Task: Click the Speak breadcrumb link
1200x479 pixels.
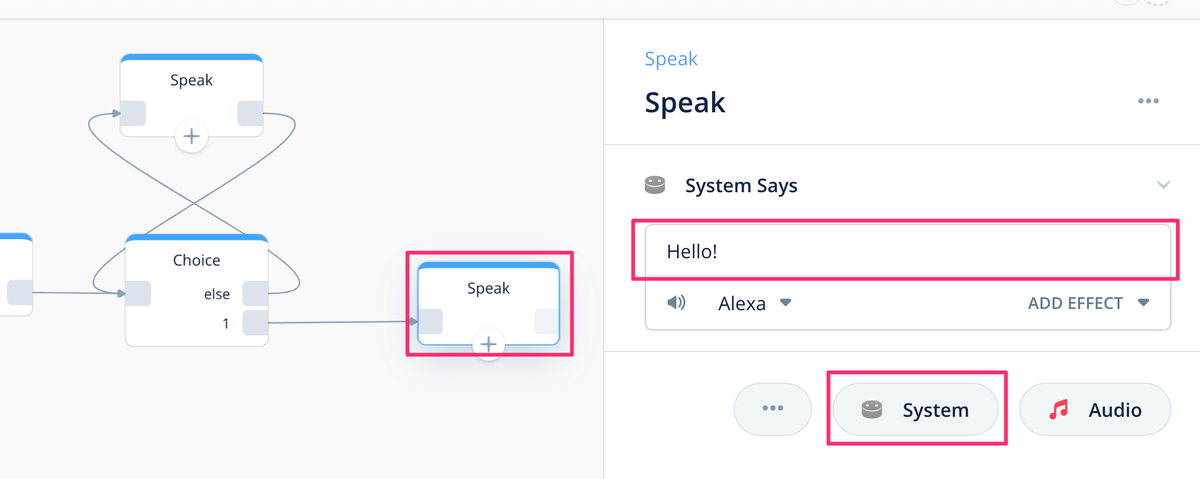Action: [x=671, y=59]
